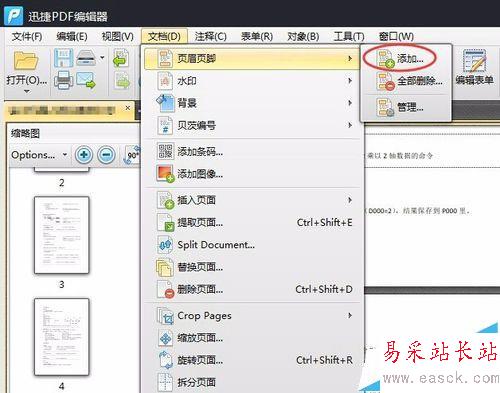Close the open document tab
The width and height of the screenshot is (500, 393).
[128, 108]
